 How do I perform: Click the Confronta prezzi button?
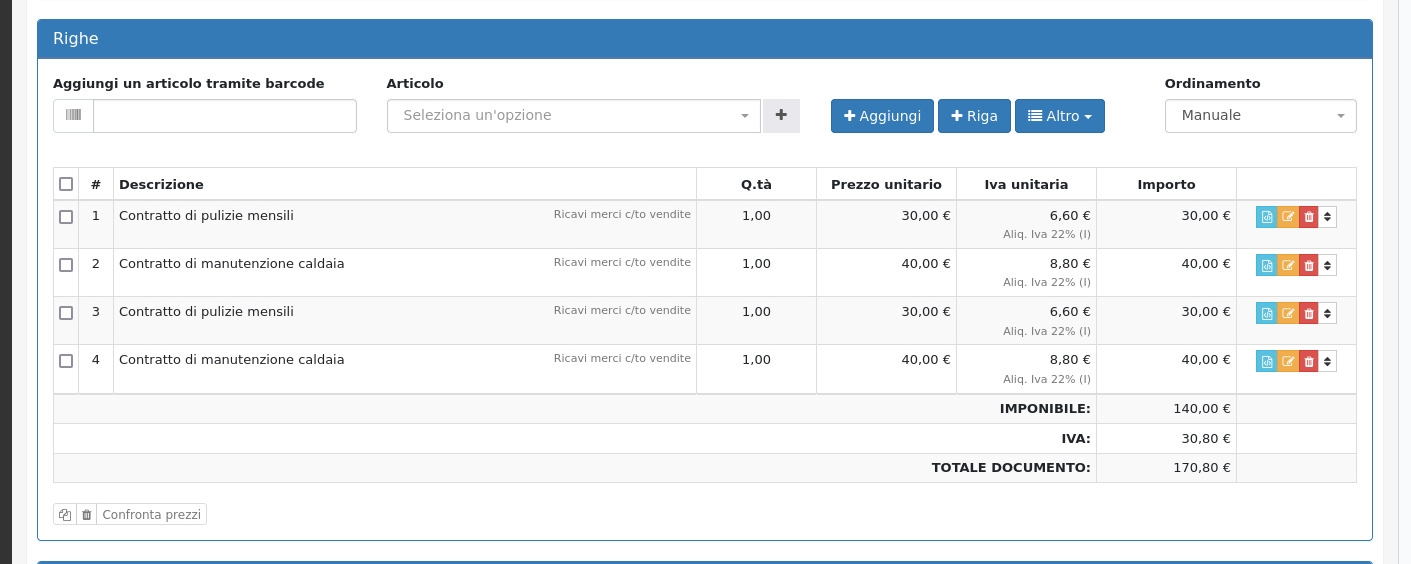151,515
